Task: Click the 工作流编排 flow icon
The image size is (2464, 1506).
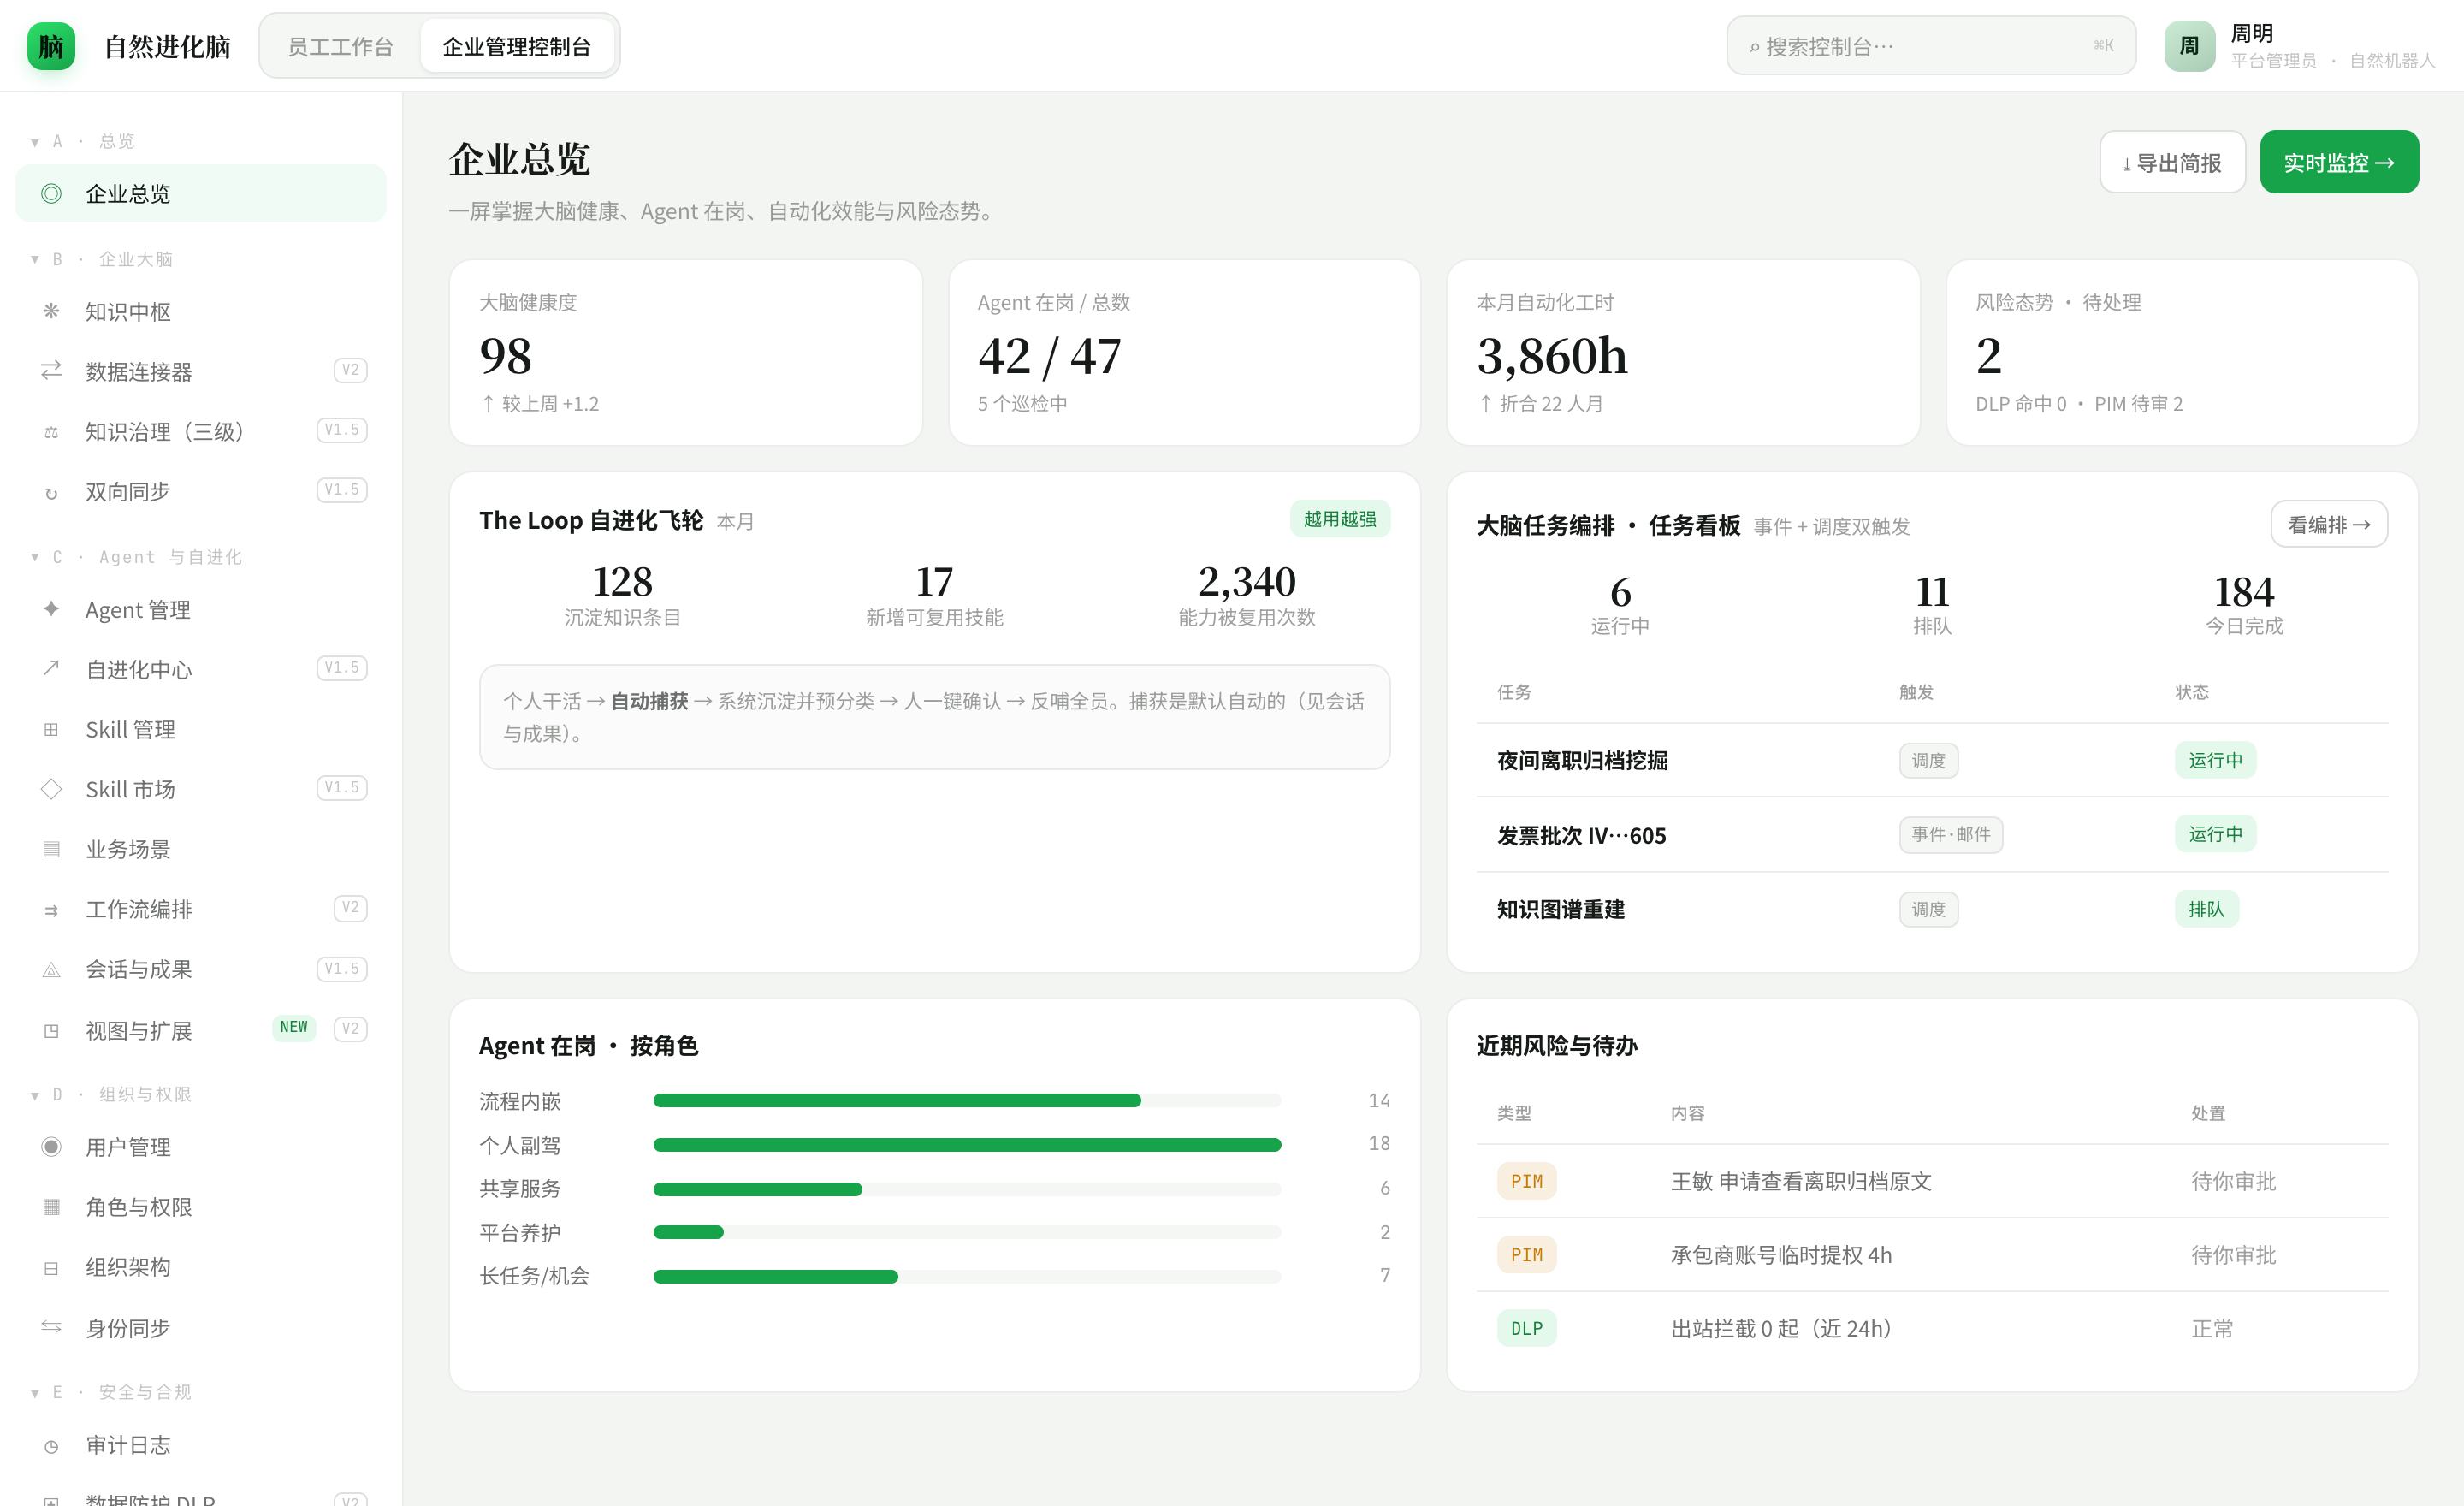Action: [x=51, y=910]
